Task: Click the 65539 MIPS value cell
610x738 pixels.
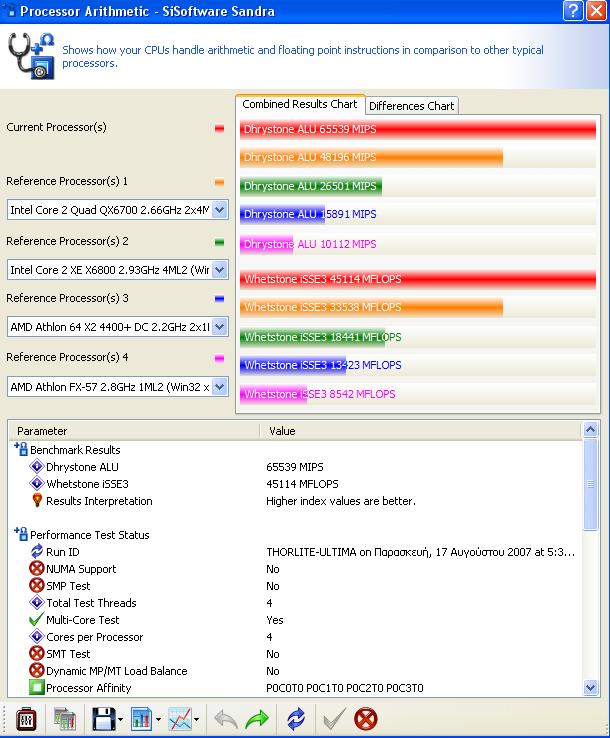Action: click(295, 467)
